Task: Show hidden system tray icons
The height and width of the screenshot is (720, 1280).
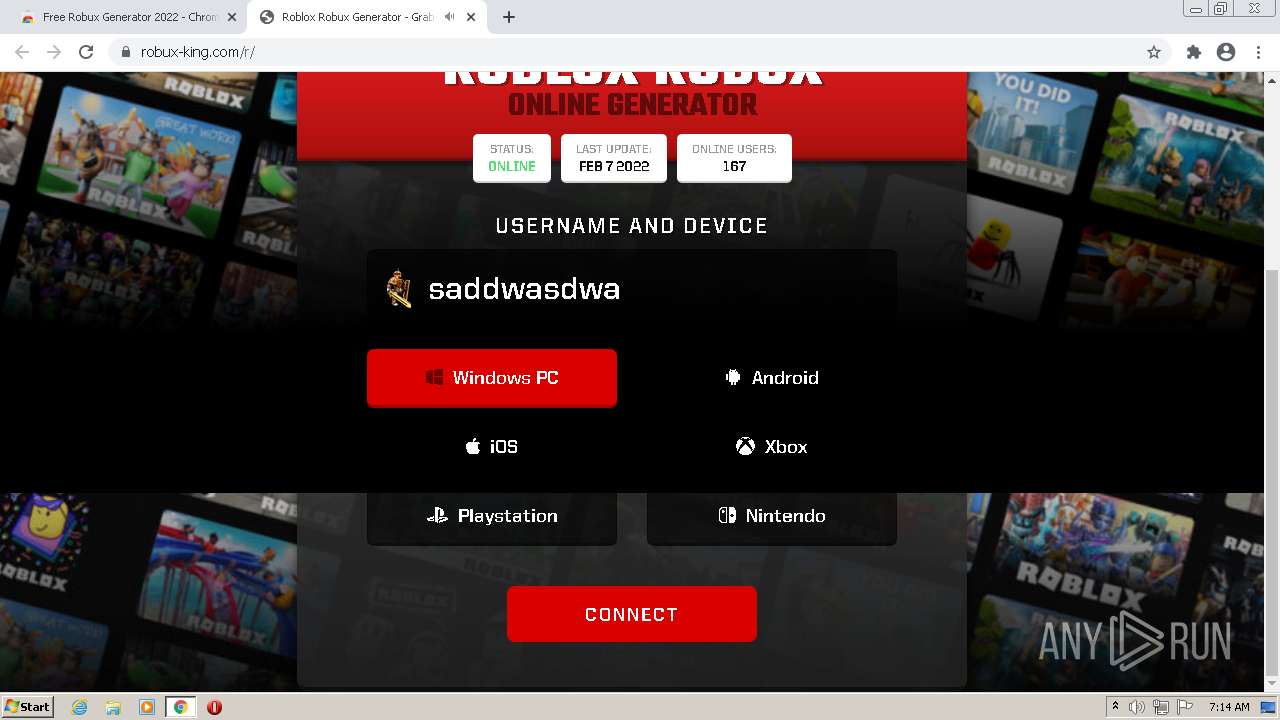Action: point(1115,707)
